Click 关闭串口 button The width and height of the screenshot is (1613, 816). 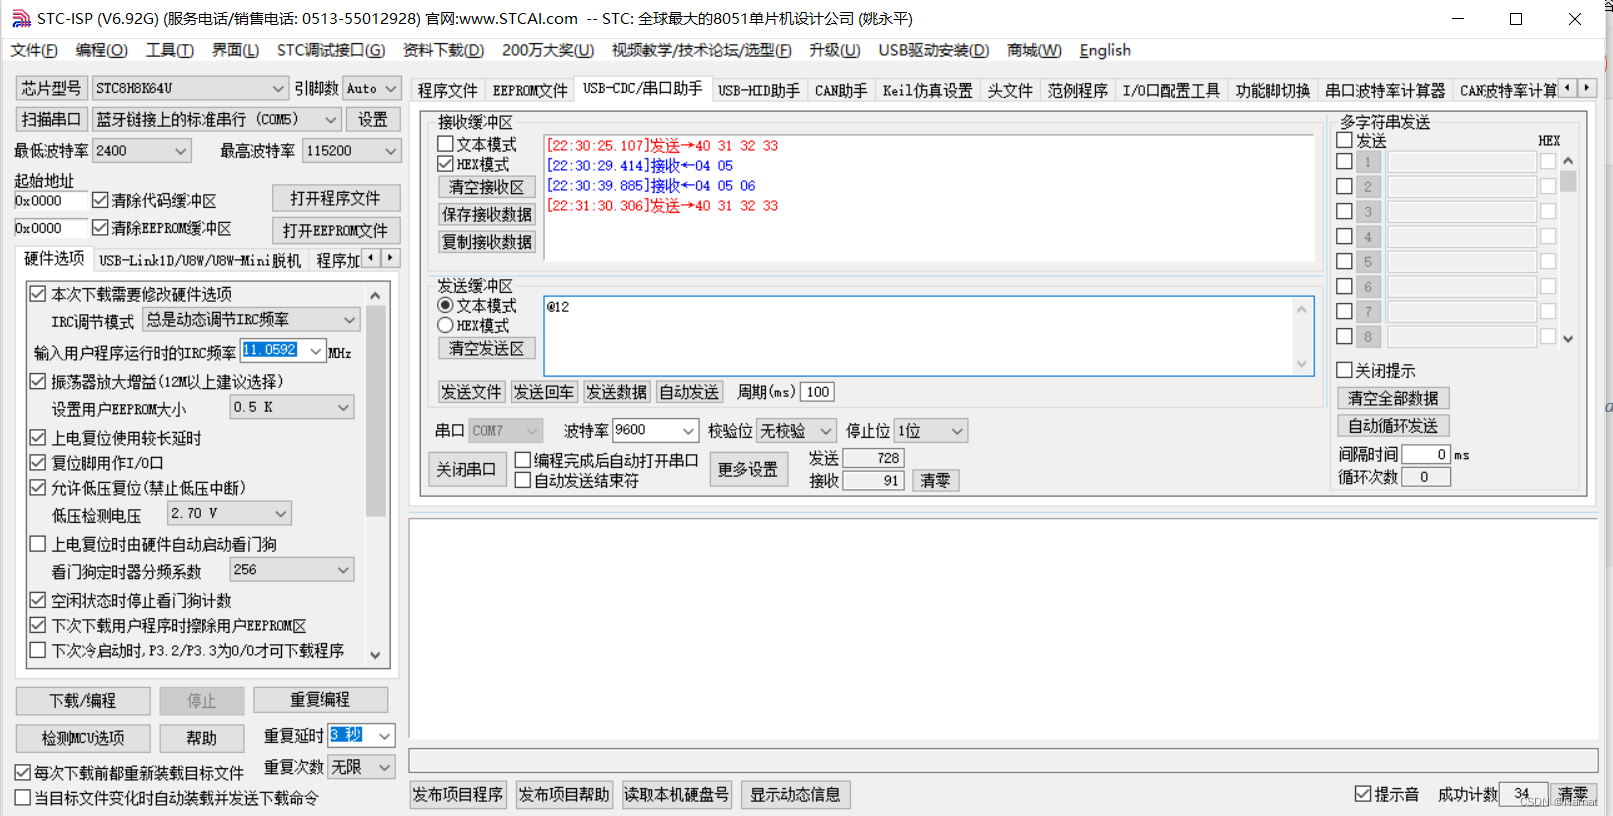pos(466,469)
